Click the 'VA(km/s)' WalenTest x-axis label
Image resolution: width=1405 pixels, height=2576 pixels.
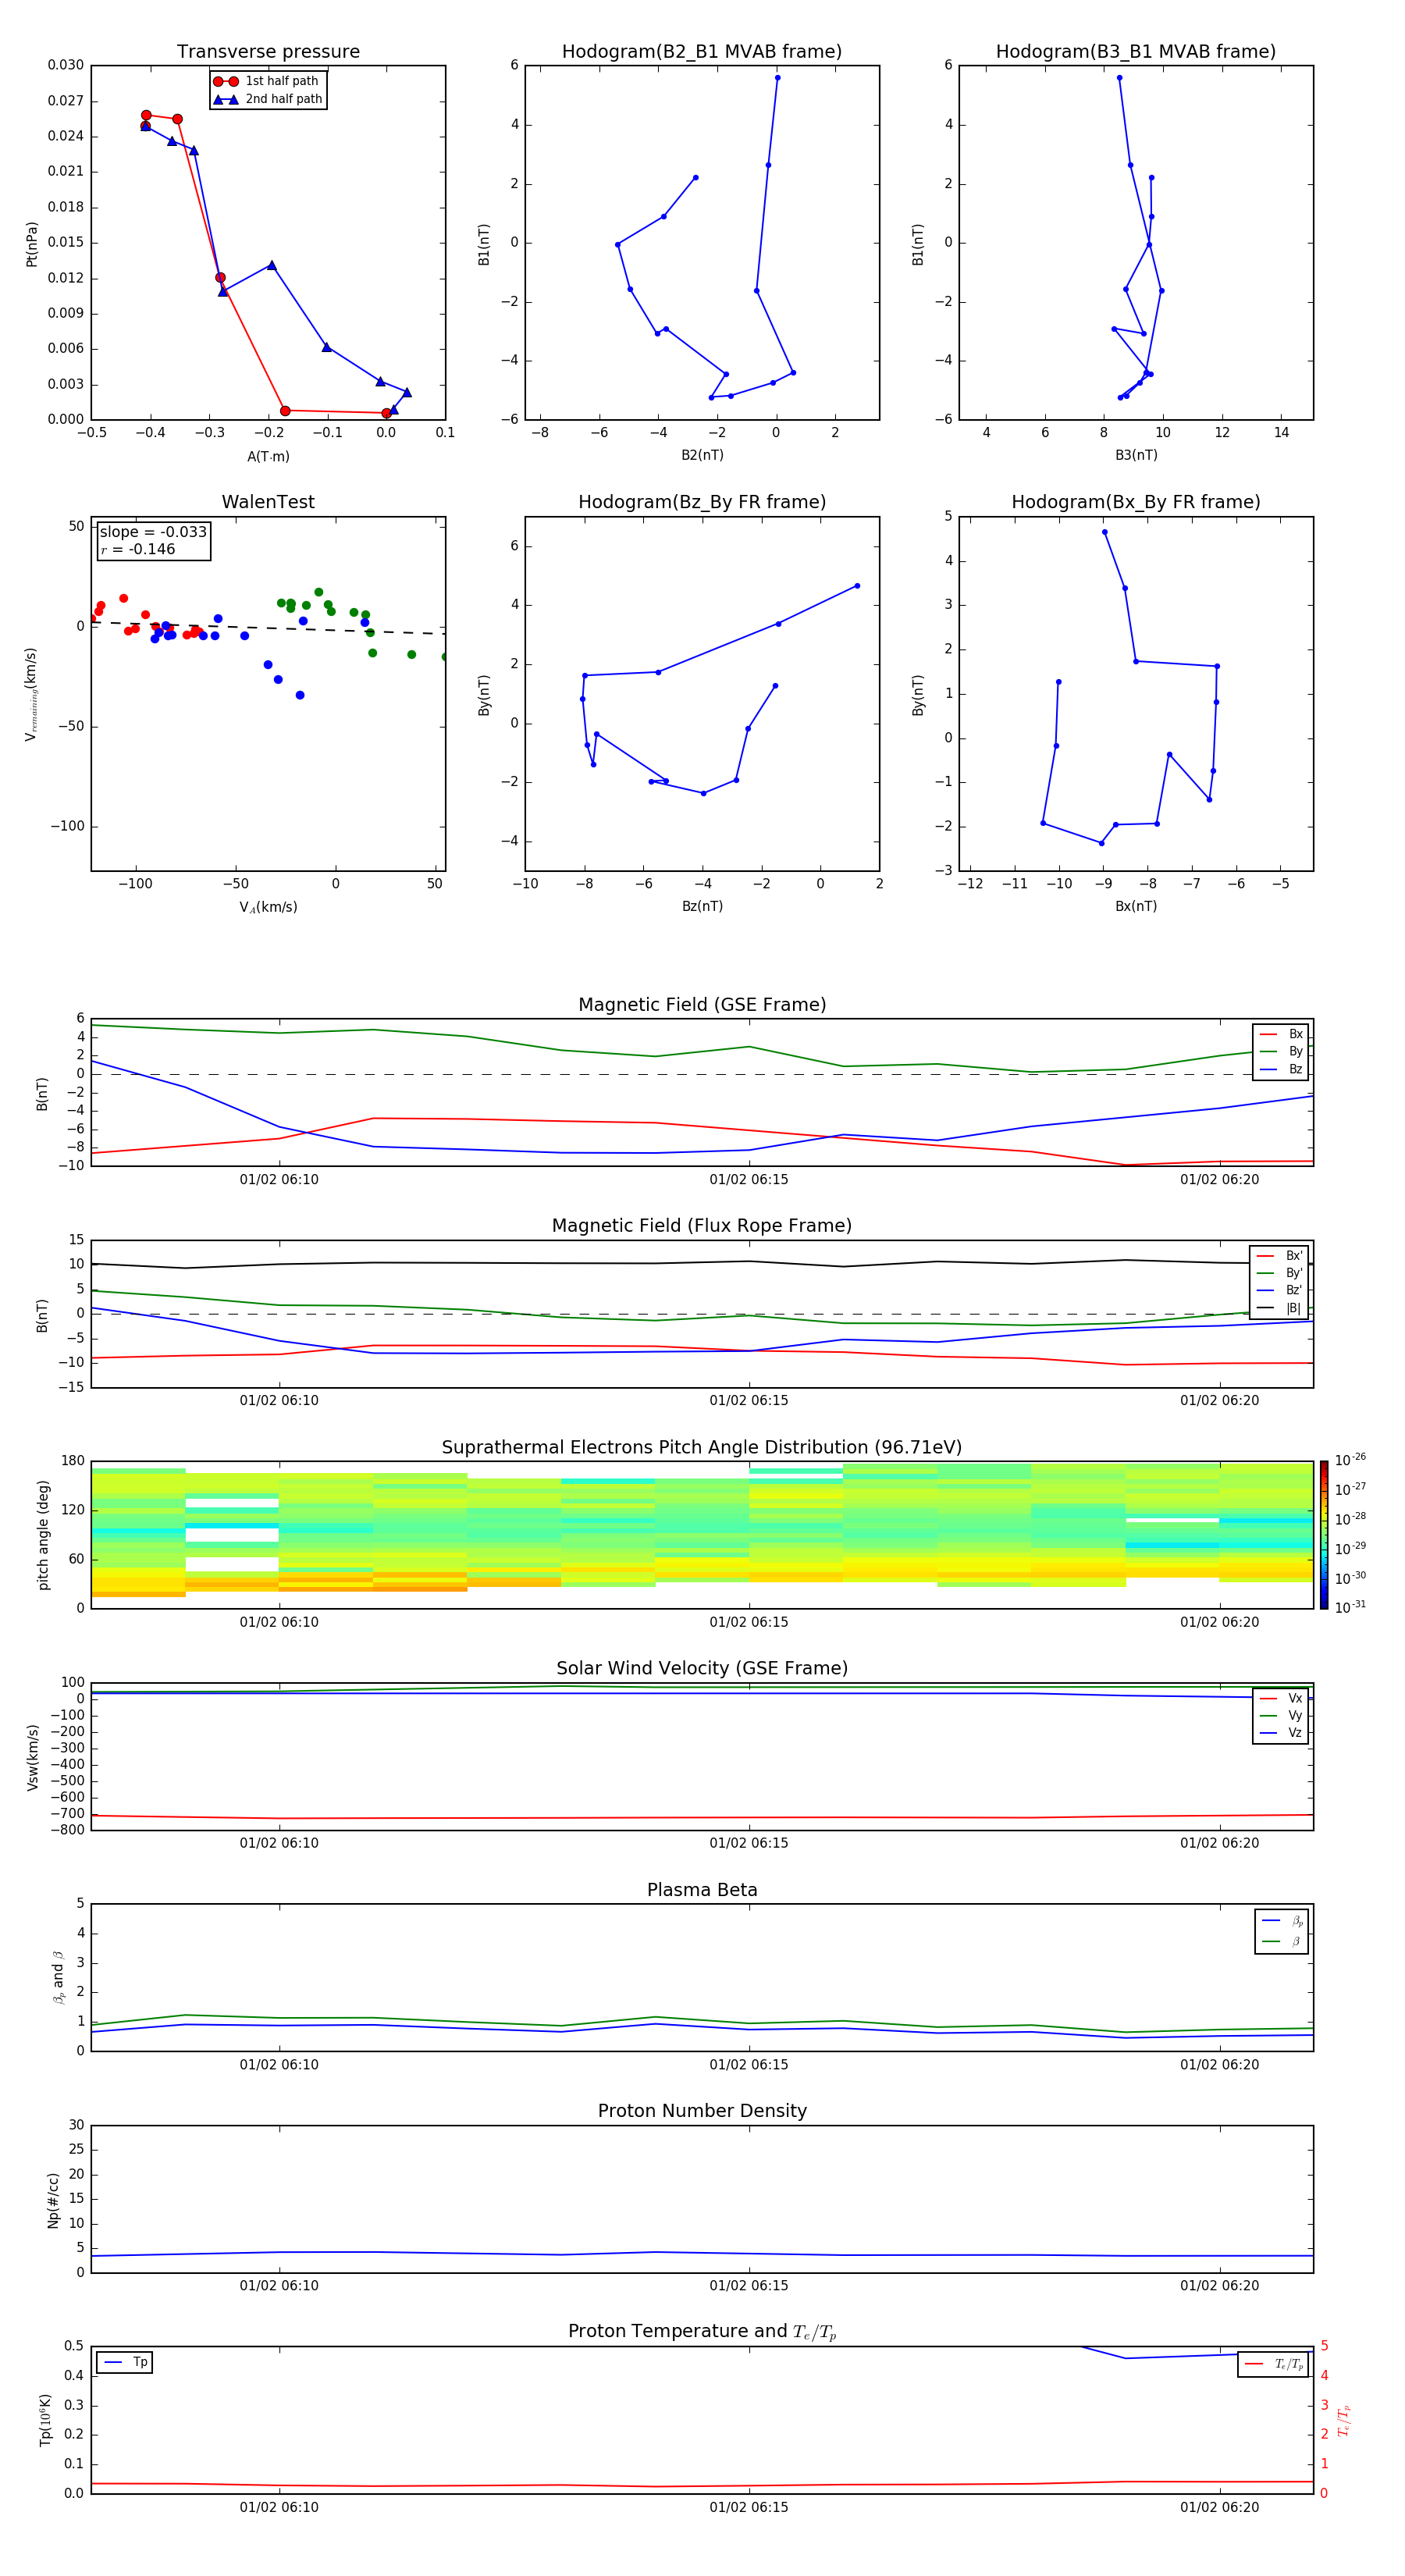268,907
